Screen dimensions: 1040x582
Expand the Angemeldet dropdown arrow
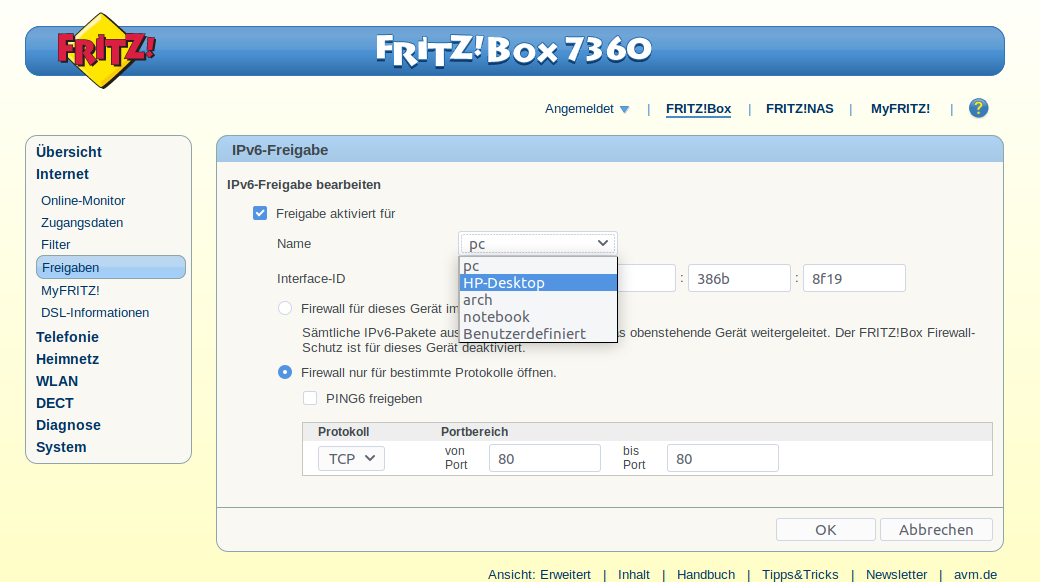click(x=624, y=109)
